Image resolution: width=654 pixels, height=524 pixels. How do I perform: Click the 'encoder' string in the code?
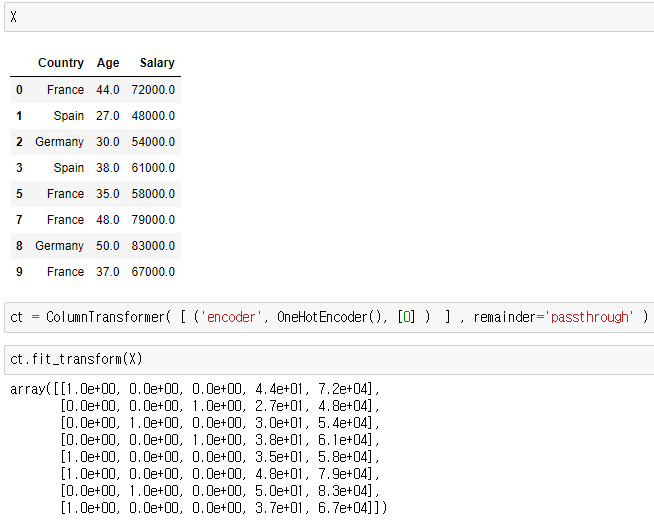pos(231,317)
